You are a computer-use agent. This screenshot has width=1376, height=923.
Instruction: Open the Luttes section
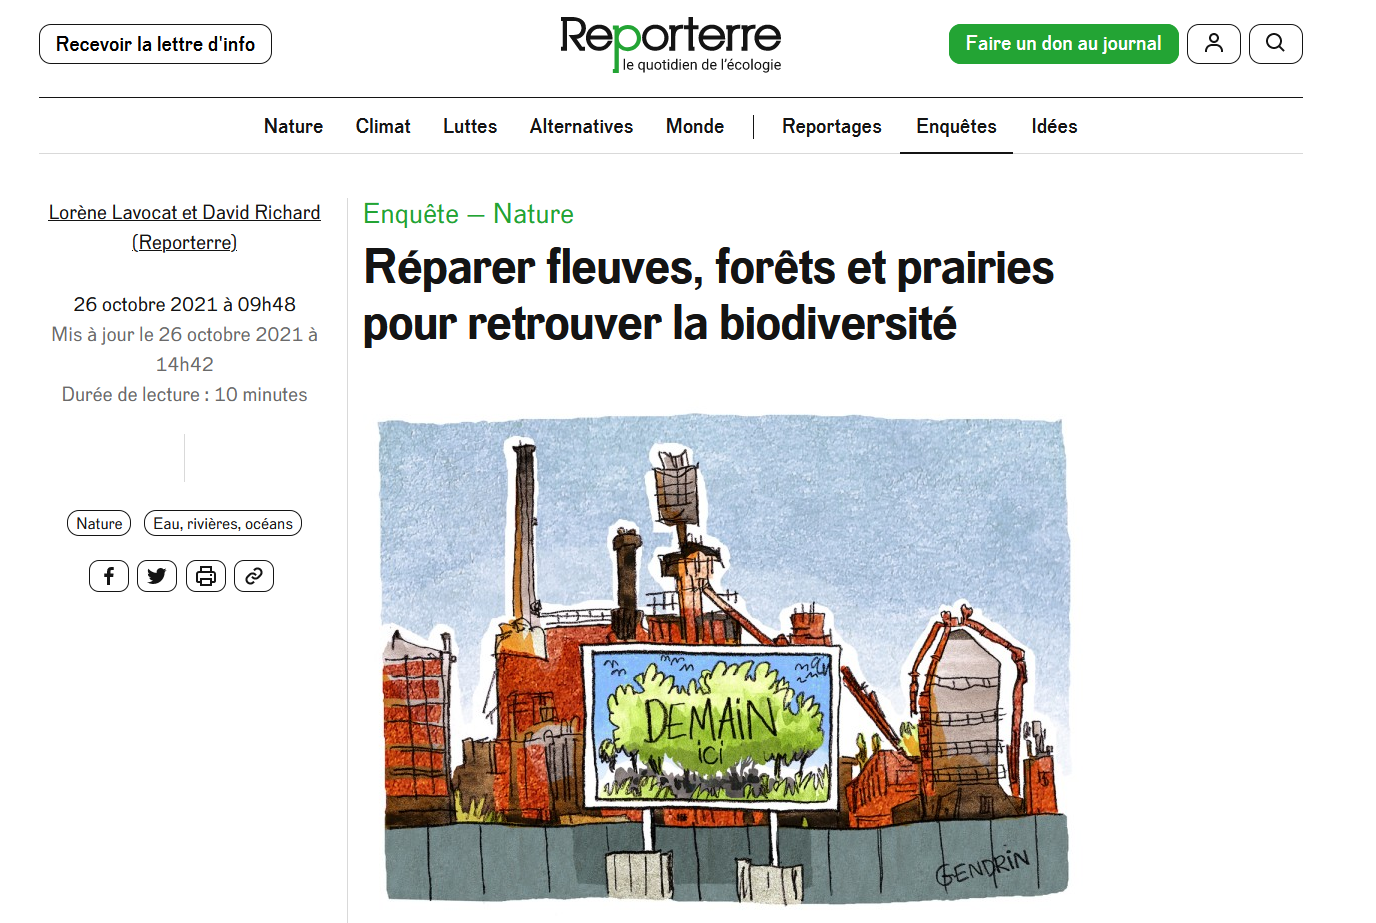click(470, 126)
